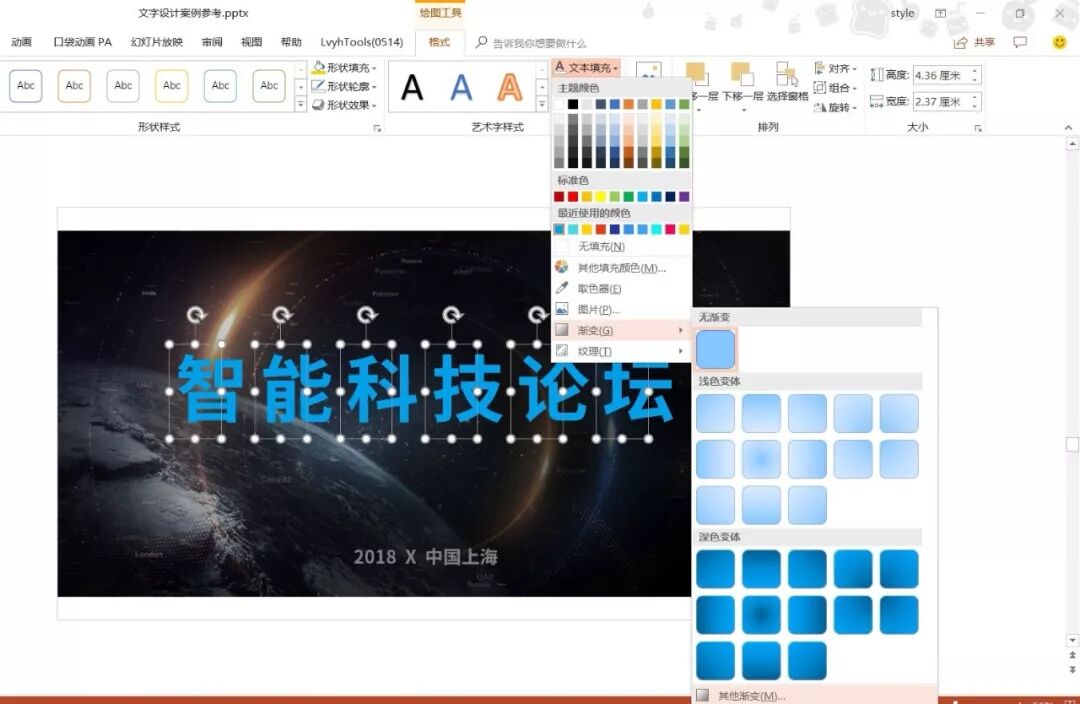
Task: Choose the yellow-bordered Abc shape style
Action: (x=172, y=85)
